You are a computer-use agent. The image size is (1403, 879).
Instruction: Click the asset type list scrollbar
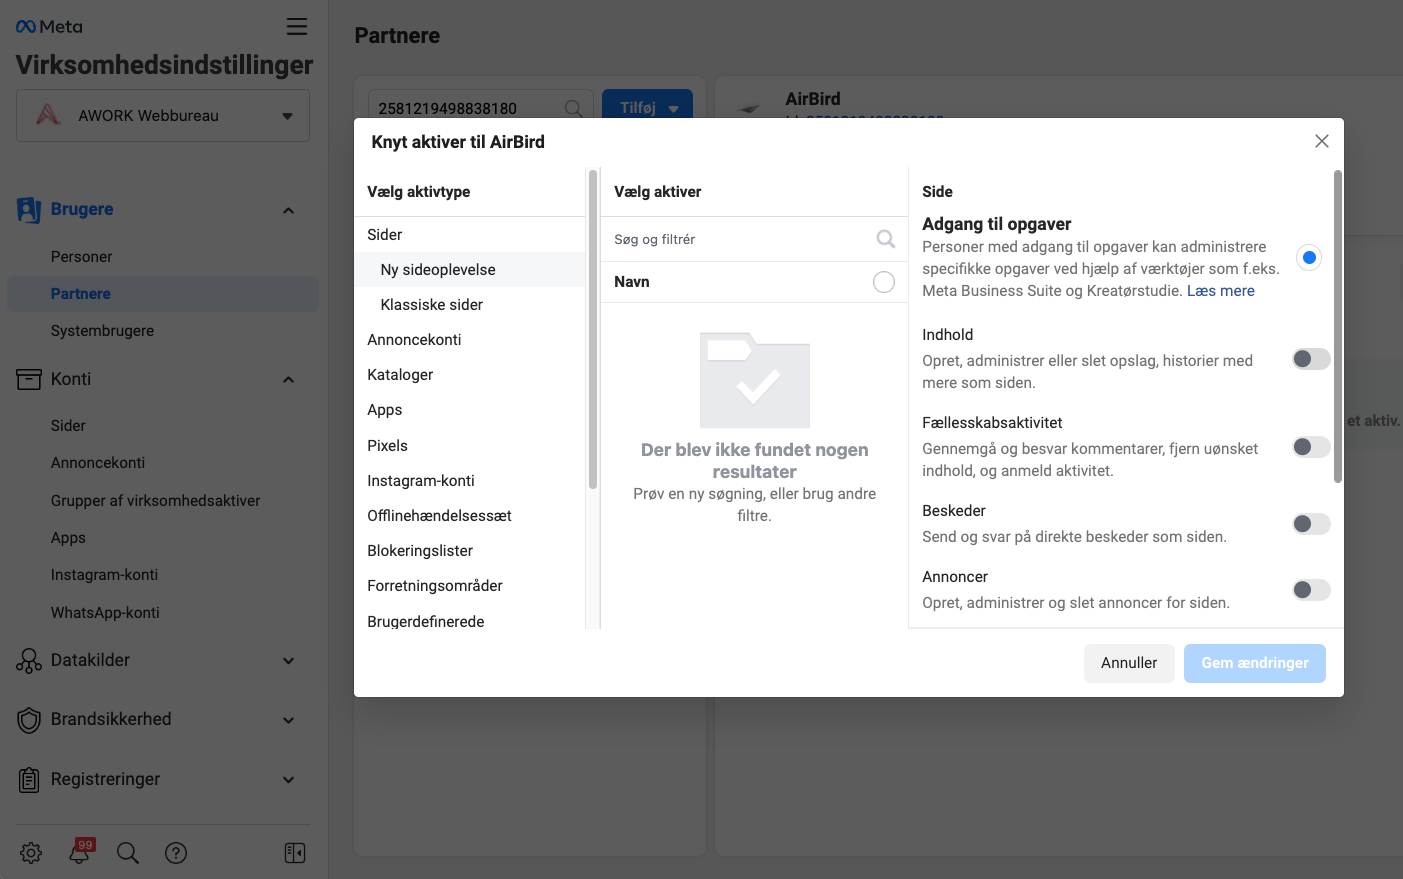coord(593,330)
